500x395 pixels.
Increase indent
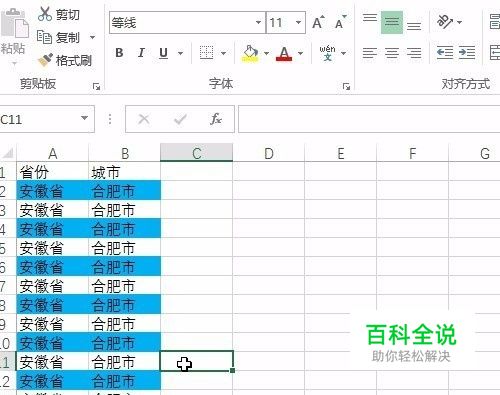point(467,53)
